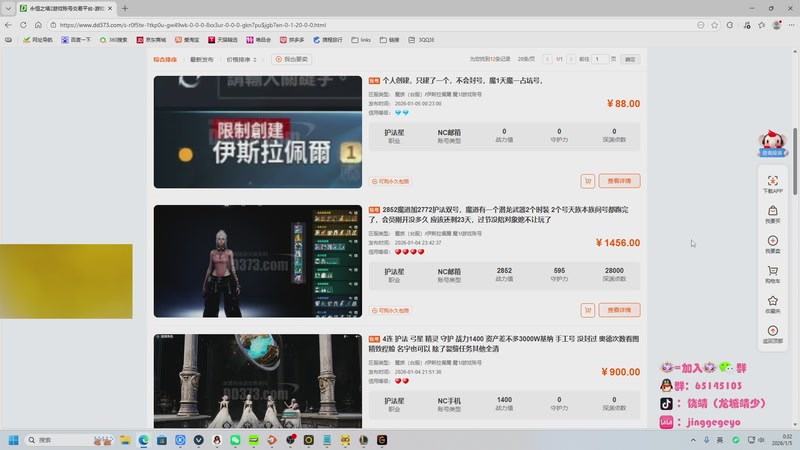Click the page number input field

(600, 59)
